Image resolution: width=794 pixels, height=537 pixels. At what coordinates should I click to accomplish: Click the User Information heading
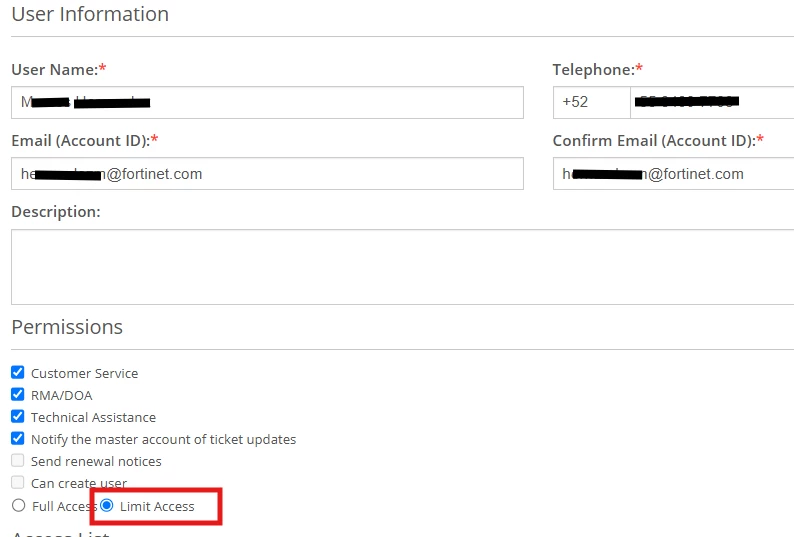pos(90,14)
